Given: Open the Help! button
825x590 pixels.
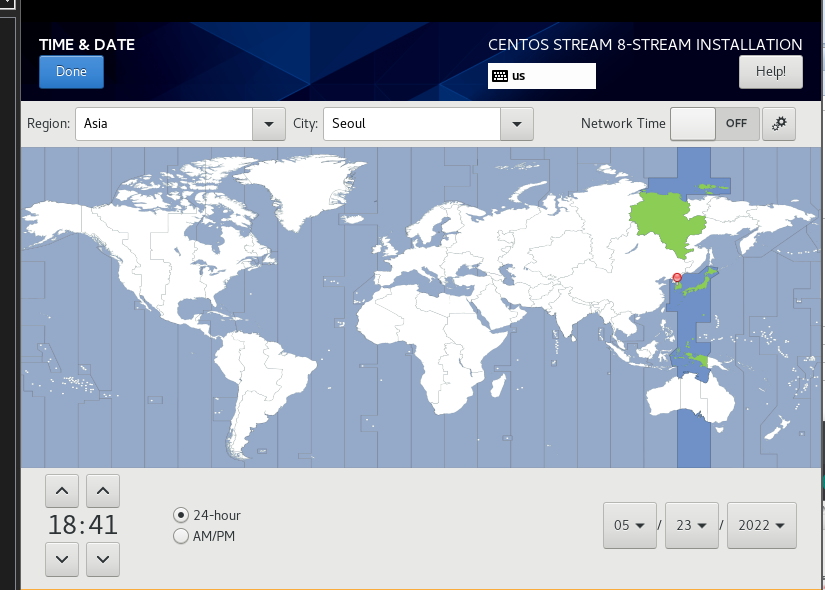Looking at the screenshot, I should tap(770, 72).
